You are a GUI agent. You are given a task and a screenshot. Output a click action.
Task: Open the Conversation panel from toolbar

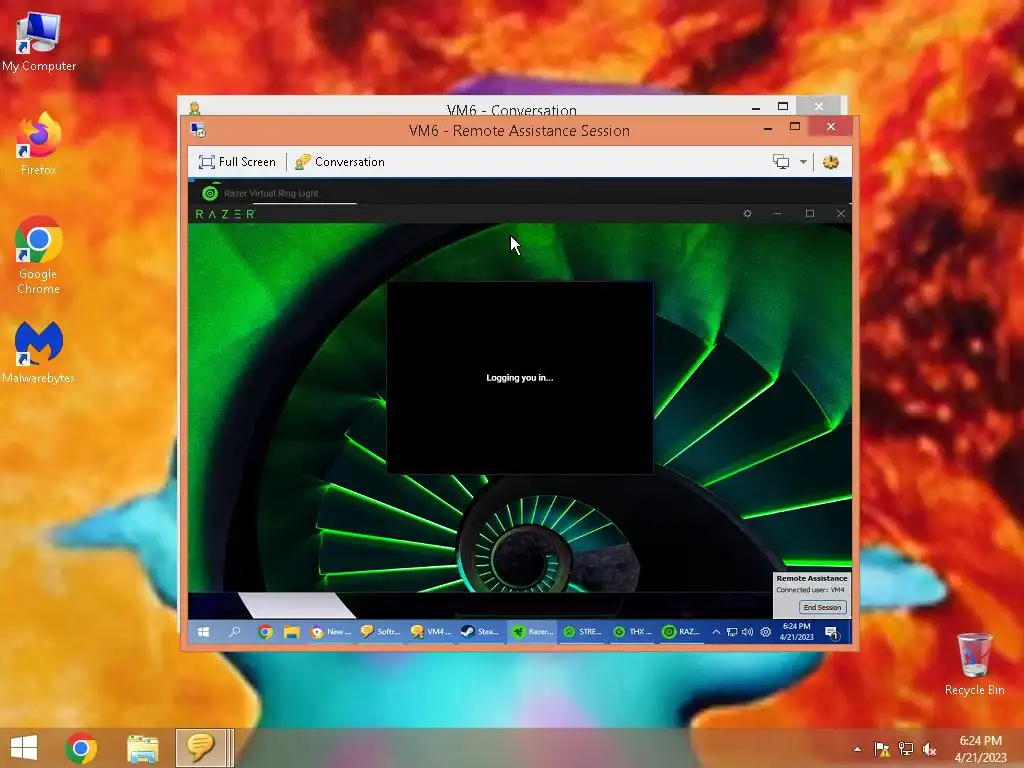tap(340, 162)
